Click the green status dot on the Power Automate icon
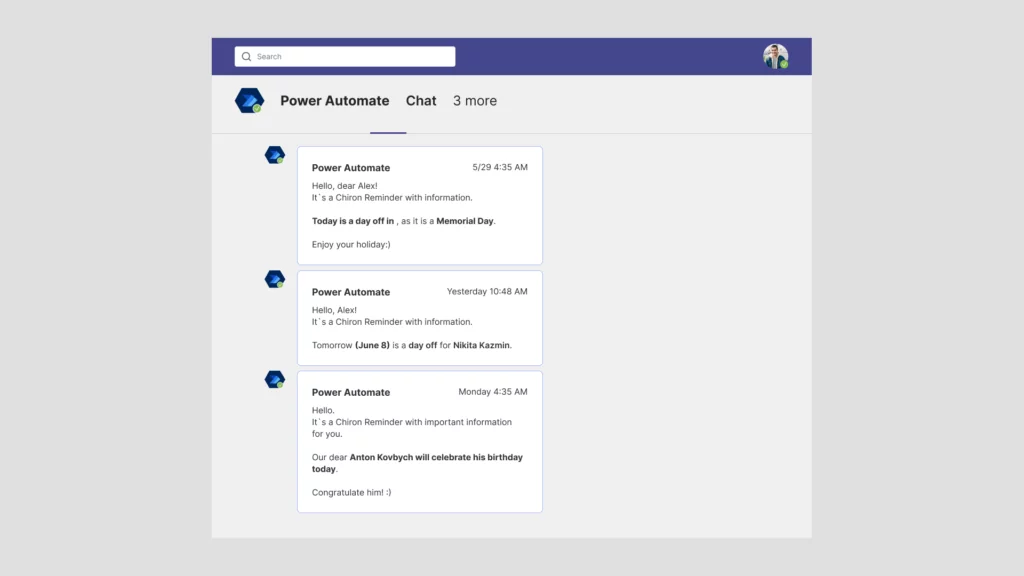Screen dimensions: 1024x576 [x=258, y=108]
